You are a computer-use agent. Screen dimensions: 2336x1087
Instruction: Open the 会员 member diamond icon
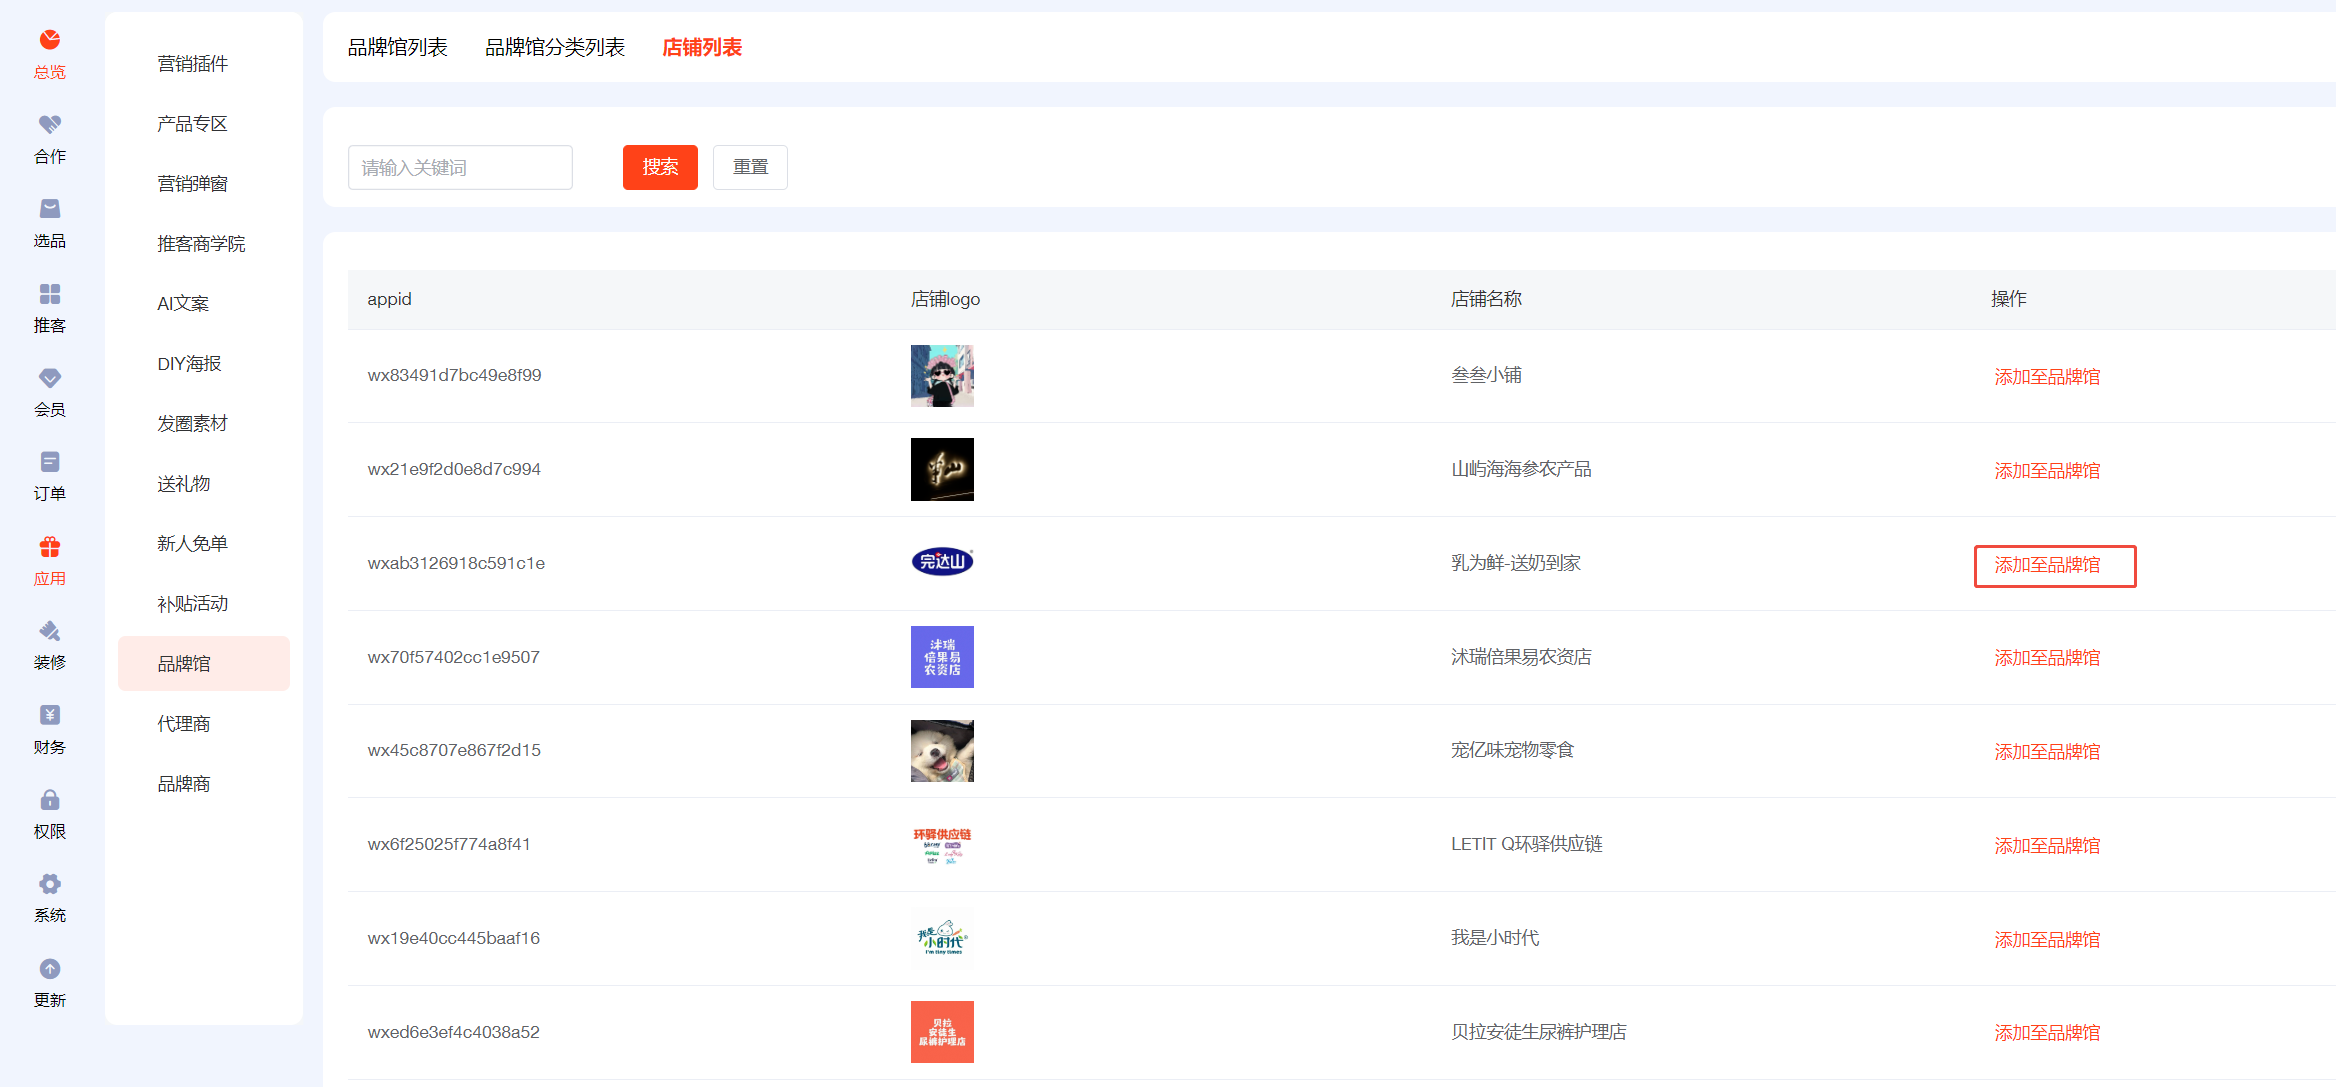click(x=50, y=378)
